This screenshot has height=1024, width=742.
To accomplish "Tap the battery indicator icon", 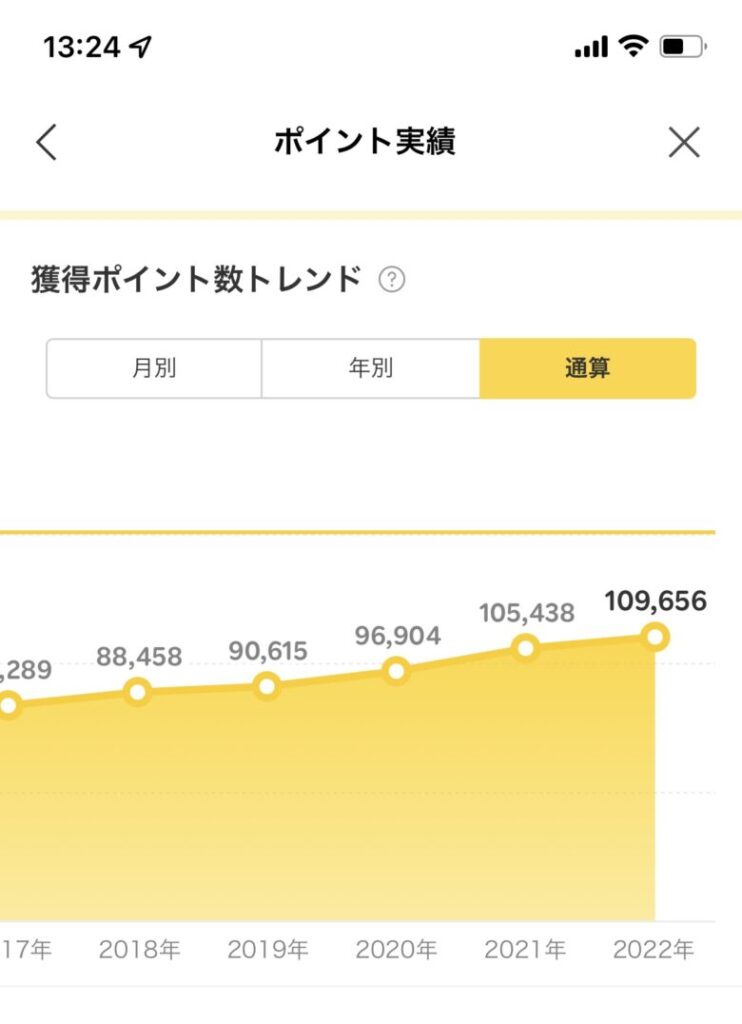I will point(683,46).
